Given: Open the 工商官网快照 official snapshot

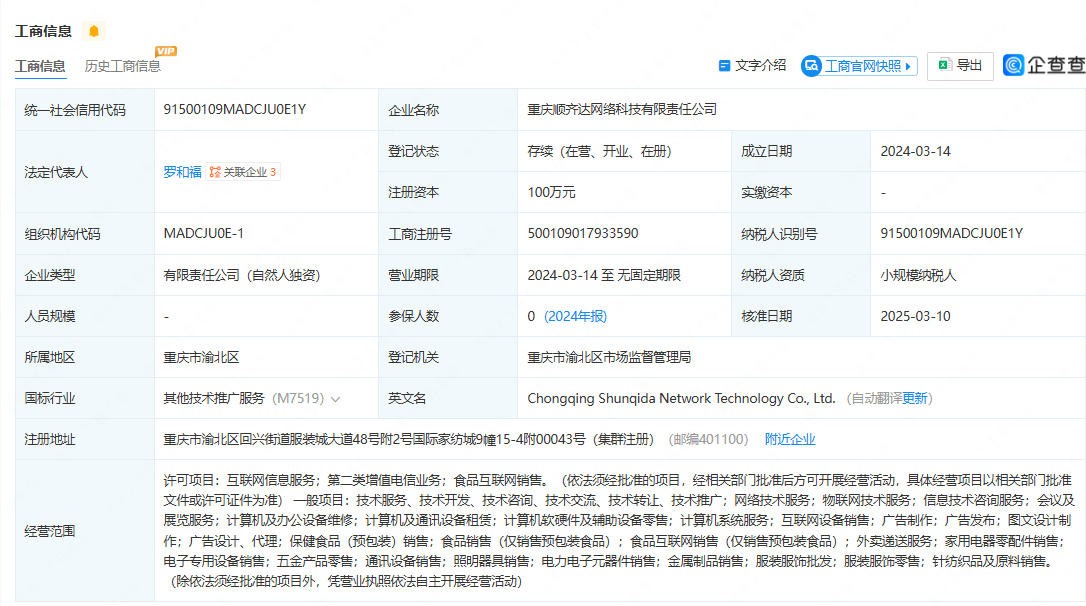Looking at the screenshot, I should [862, 66].
